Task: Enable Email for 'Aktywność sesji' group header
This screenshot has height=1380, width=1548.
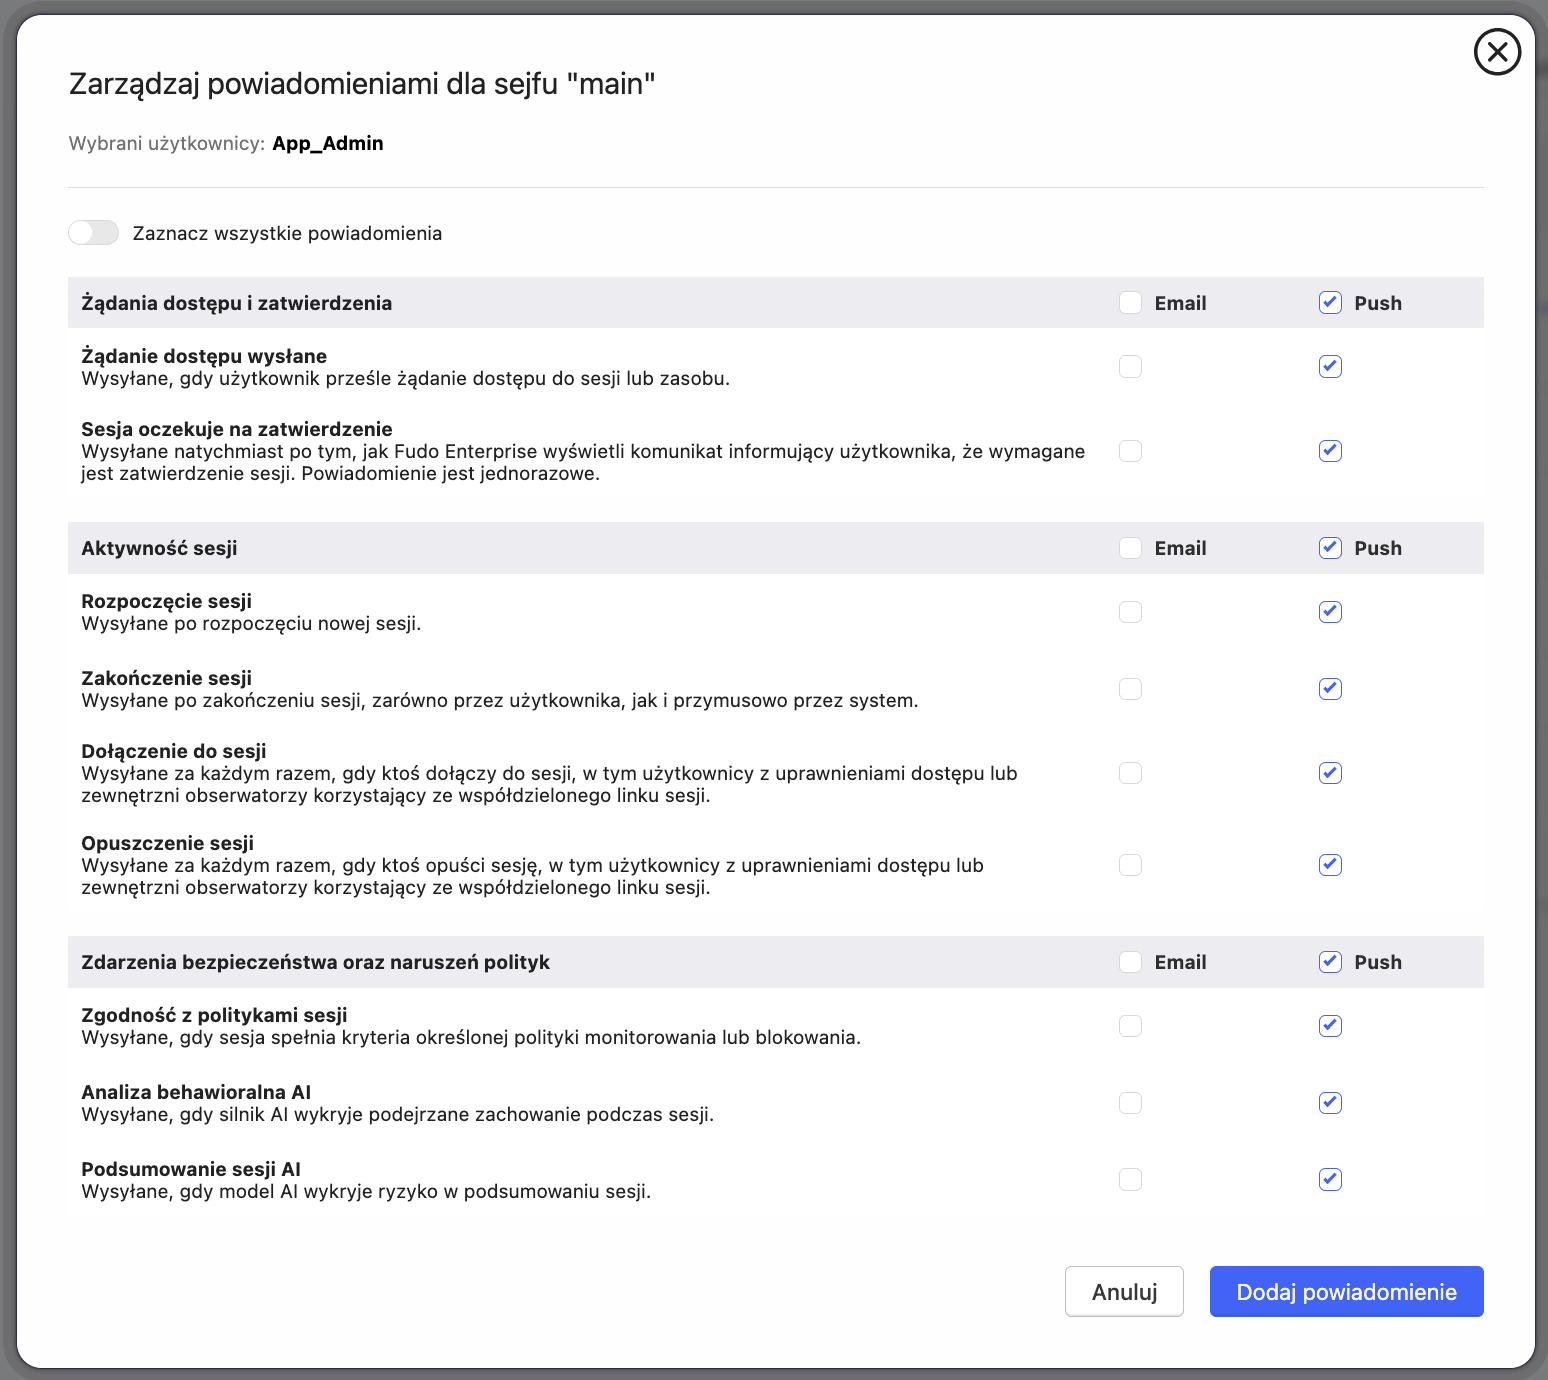Action: 1130,548
